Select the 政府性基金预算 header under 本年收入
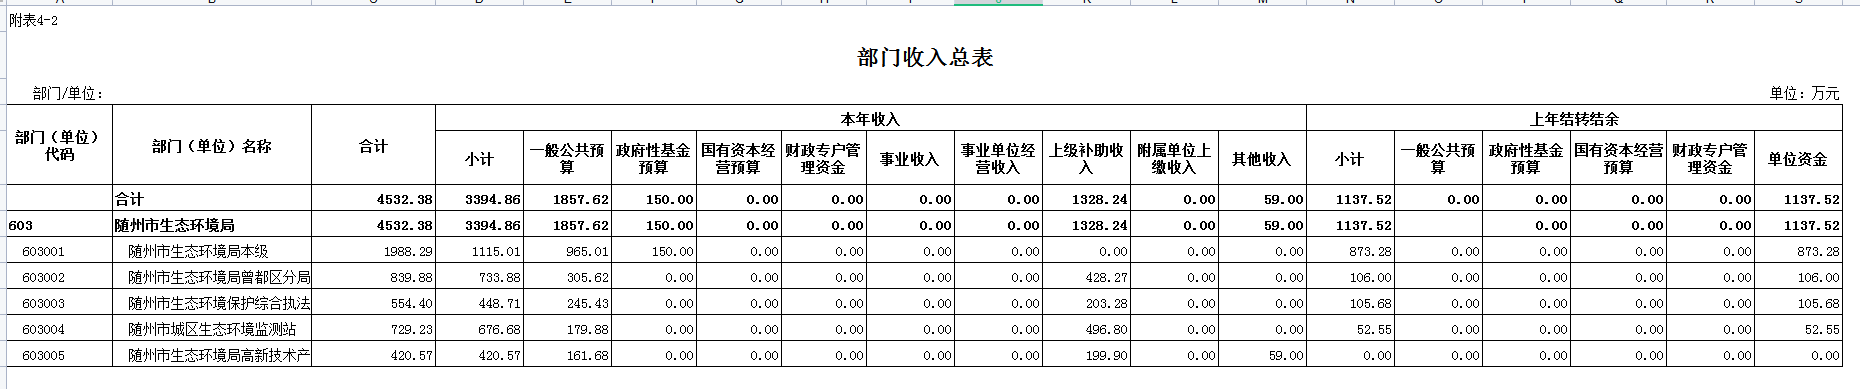Viewport: 1860px width, 389px height. pyautogui.click(x=653, y=158)
